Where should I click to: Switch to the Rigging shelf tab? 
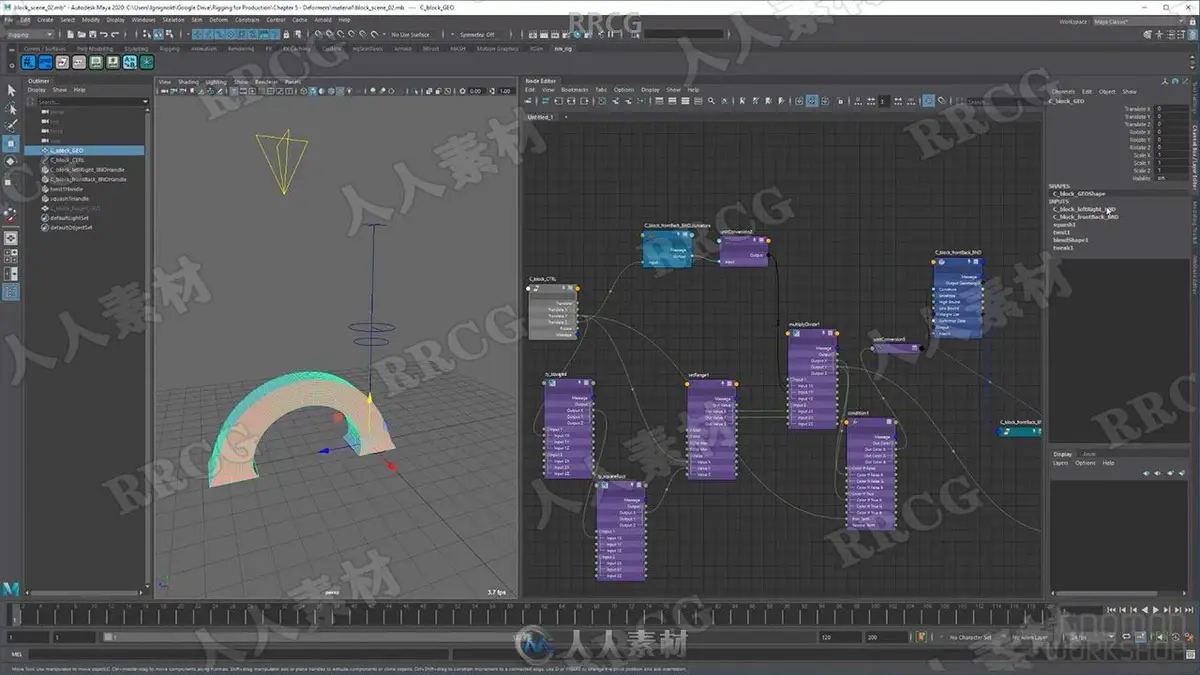point(170,48)
